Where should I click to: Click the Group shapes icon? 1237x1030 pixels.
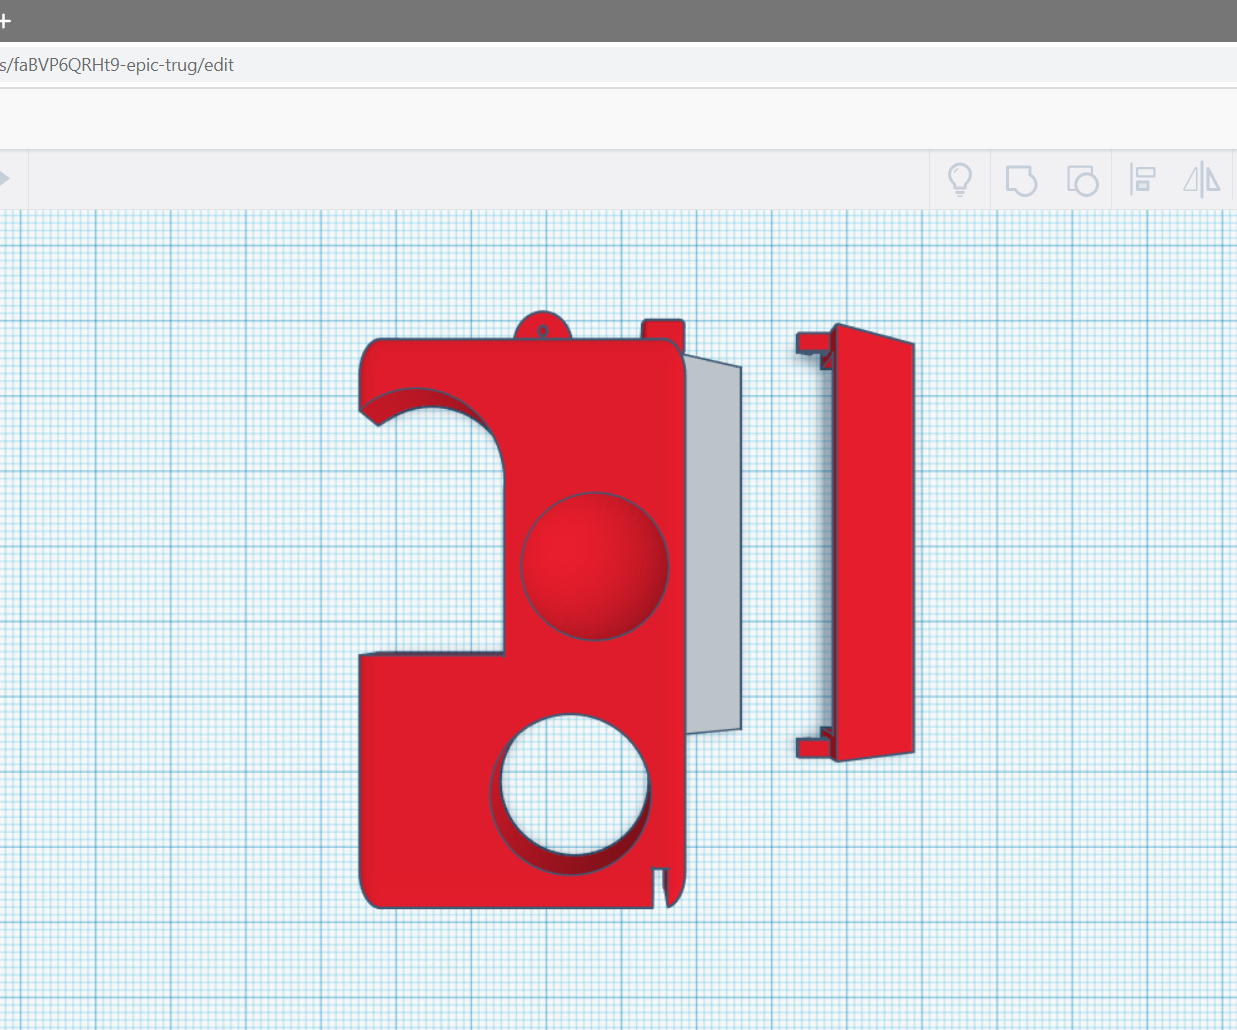pyautogui.click(x=1021, y=180)
